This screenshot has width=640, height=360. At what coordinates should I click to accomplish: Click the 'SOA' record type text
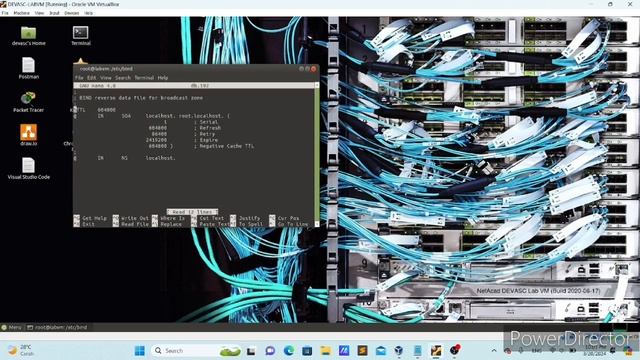(126, 116)
